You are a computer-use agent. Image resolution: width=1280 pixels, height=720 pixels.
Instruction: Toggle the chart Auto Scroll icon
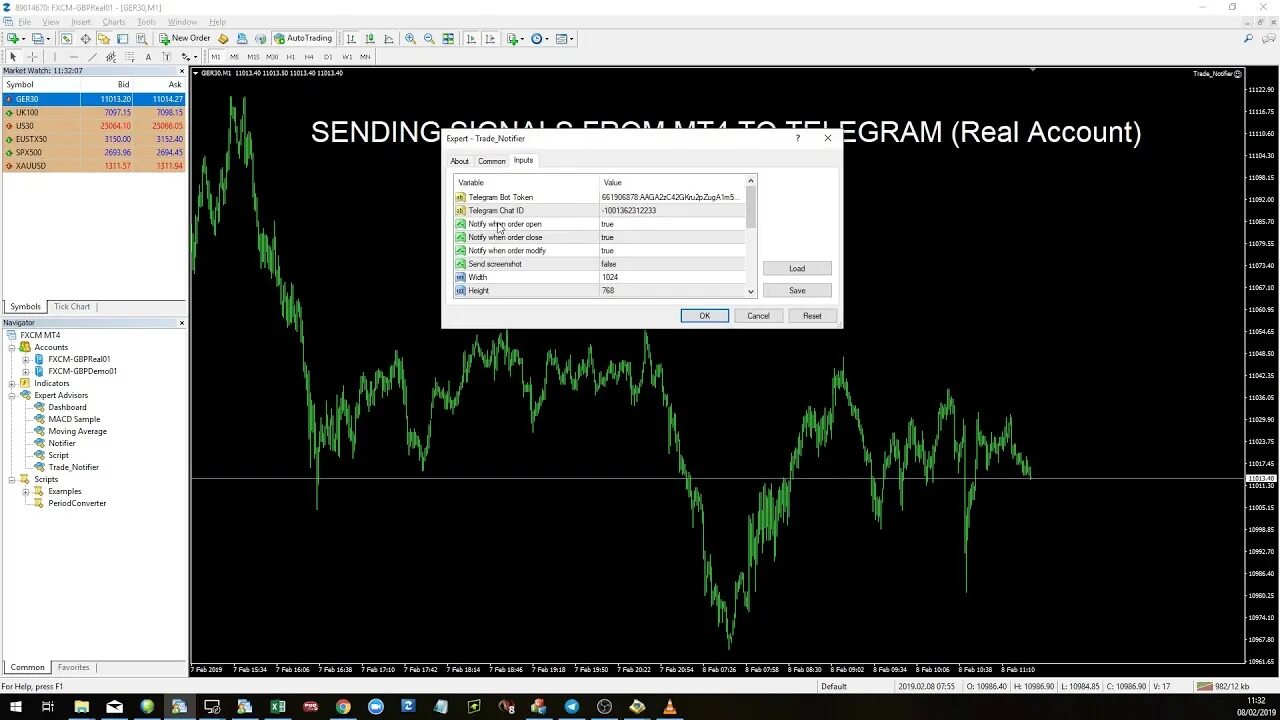click(471, 38)
